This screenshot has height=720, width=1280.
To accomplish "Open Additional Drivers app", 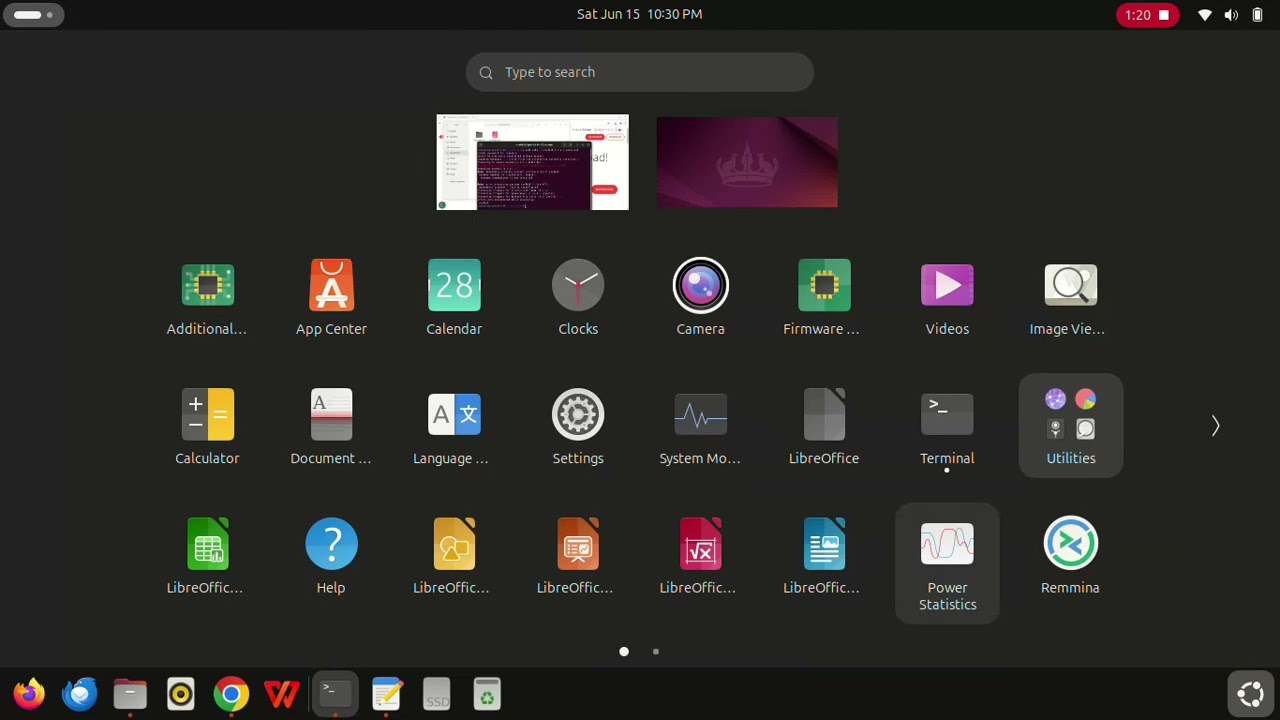I will pos(207,298).
